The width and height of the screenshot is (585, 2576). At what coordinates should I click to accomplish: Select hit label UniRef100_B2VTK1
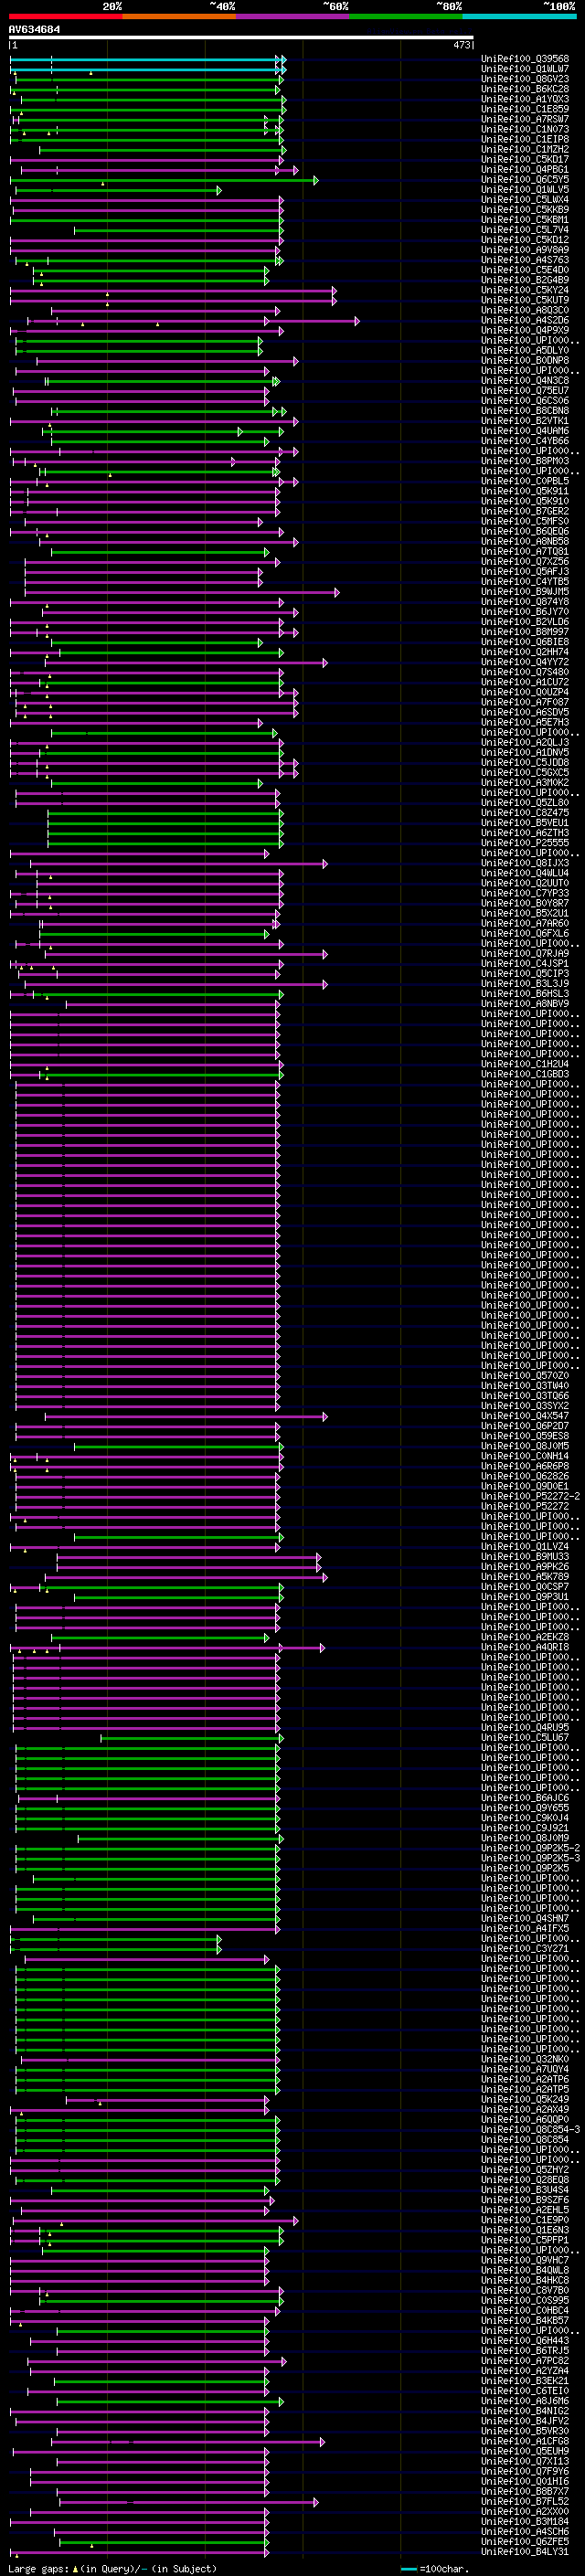(525, 421)
